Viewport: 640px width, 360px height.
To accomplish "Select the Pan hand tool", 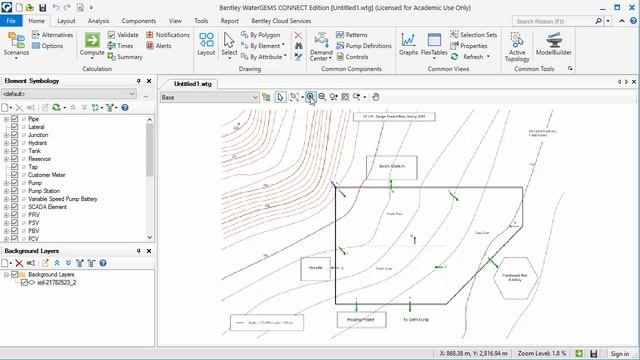I will (376, 97).
